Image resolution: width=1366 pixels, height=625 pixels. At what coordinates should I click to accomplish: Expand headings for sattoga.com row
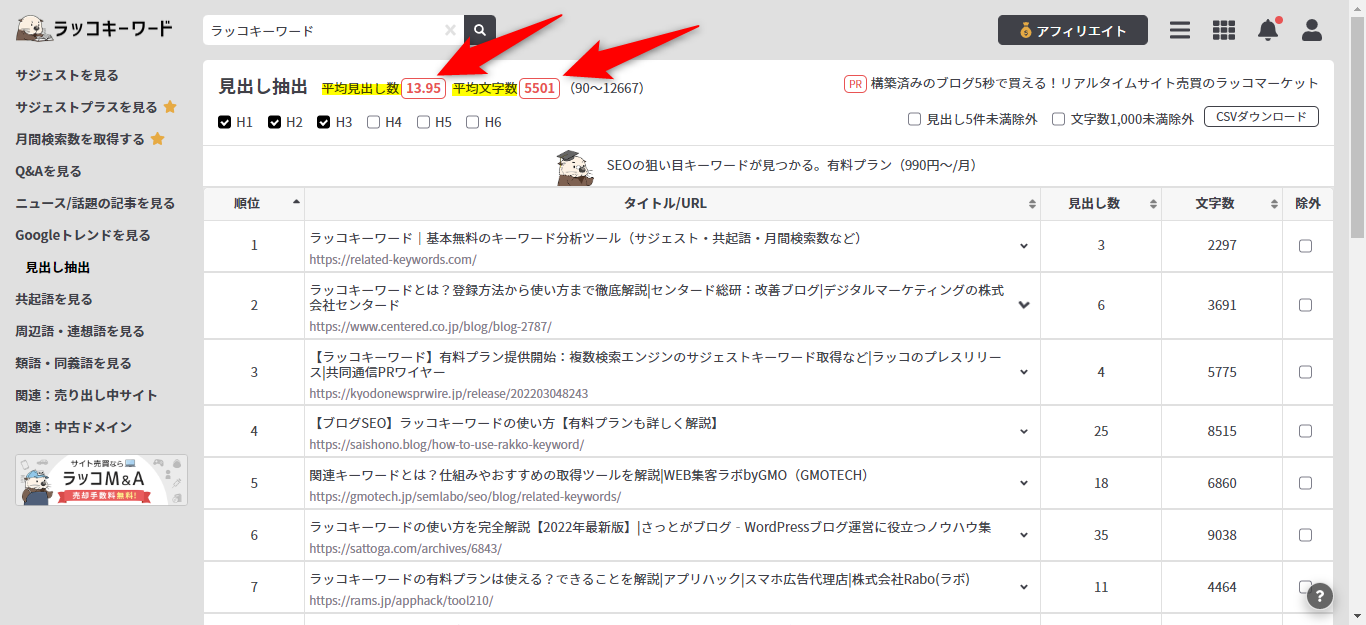(1024, 535)
